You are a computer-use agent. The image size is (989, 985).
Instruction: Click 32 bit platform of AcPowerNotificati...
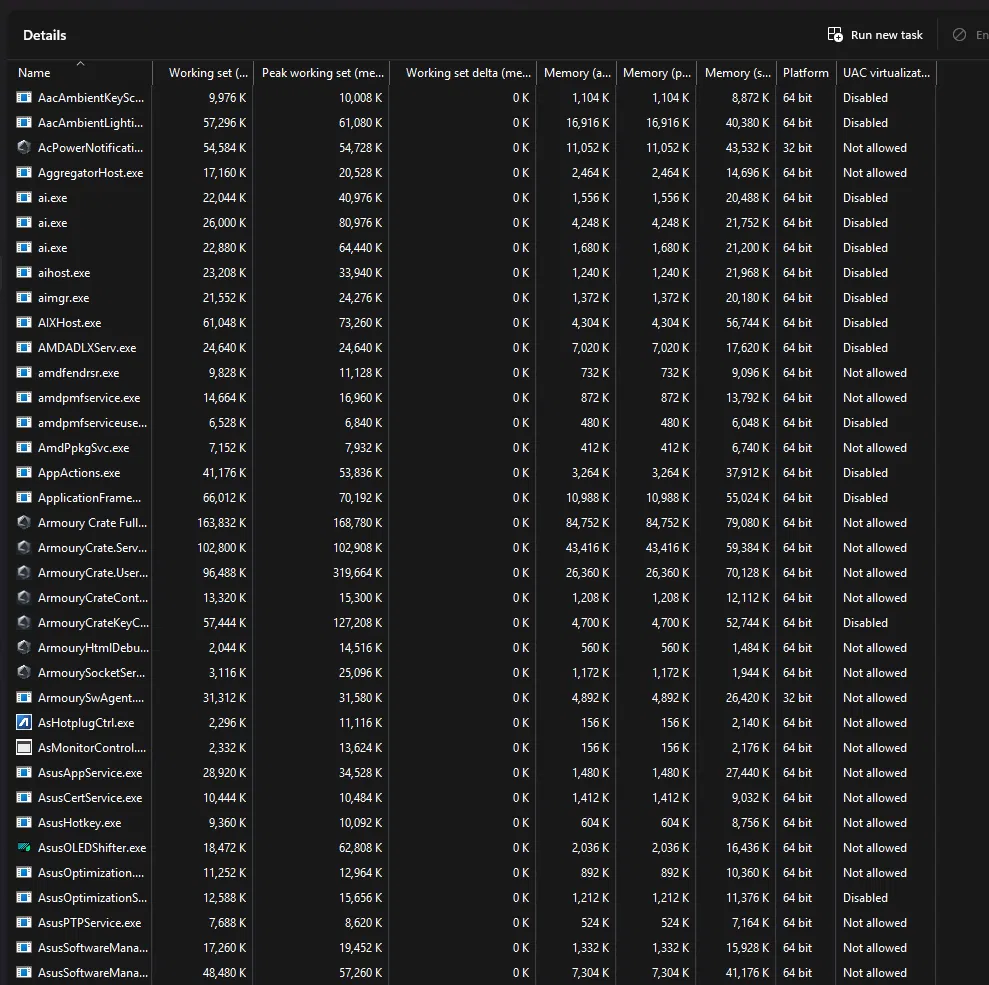797,148
